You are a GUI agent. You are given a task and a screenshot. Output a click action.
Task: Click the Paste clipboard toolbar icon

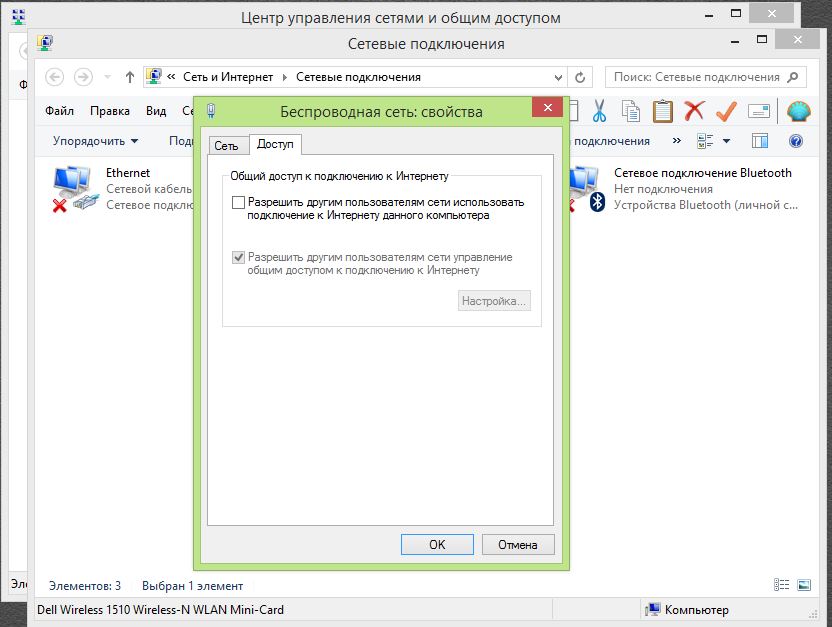(x=662, y=111)
